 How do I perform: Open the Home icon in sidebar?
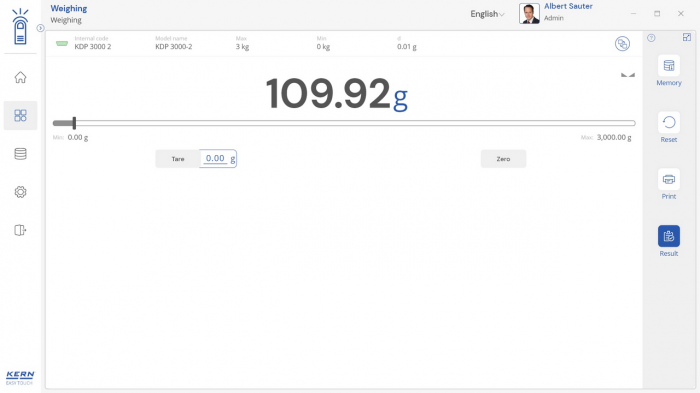pos(20,77)
